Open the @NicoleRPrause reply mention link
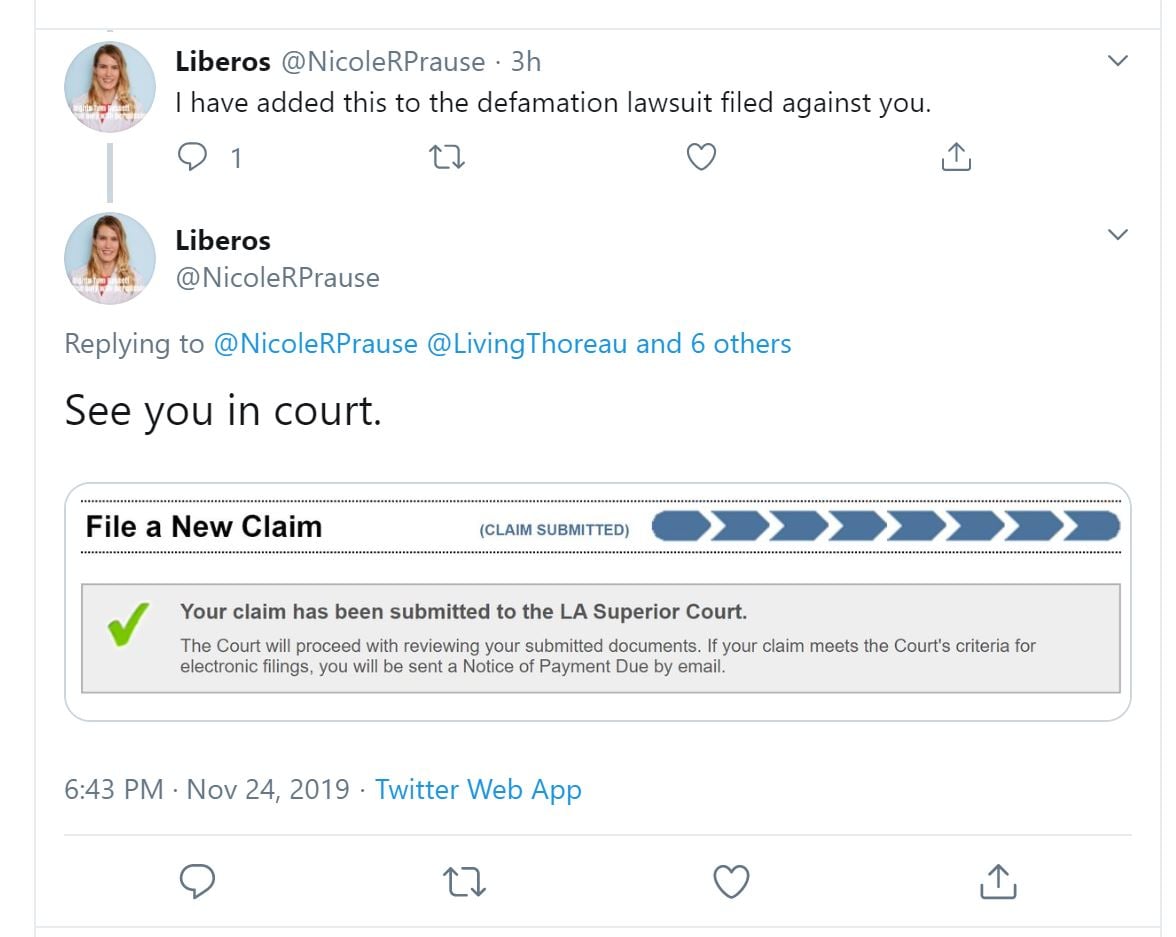Screen dimensions: 1176x937 coord(315,344)
